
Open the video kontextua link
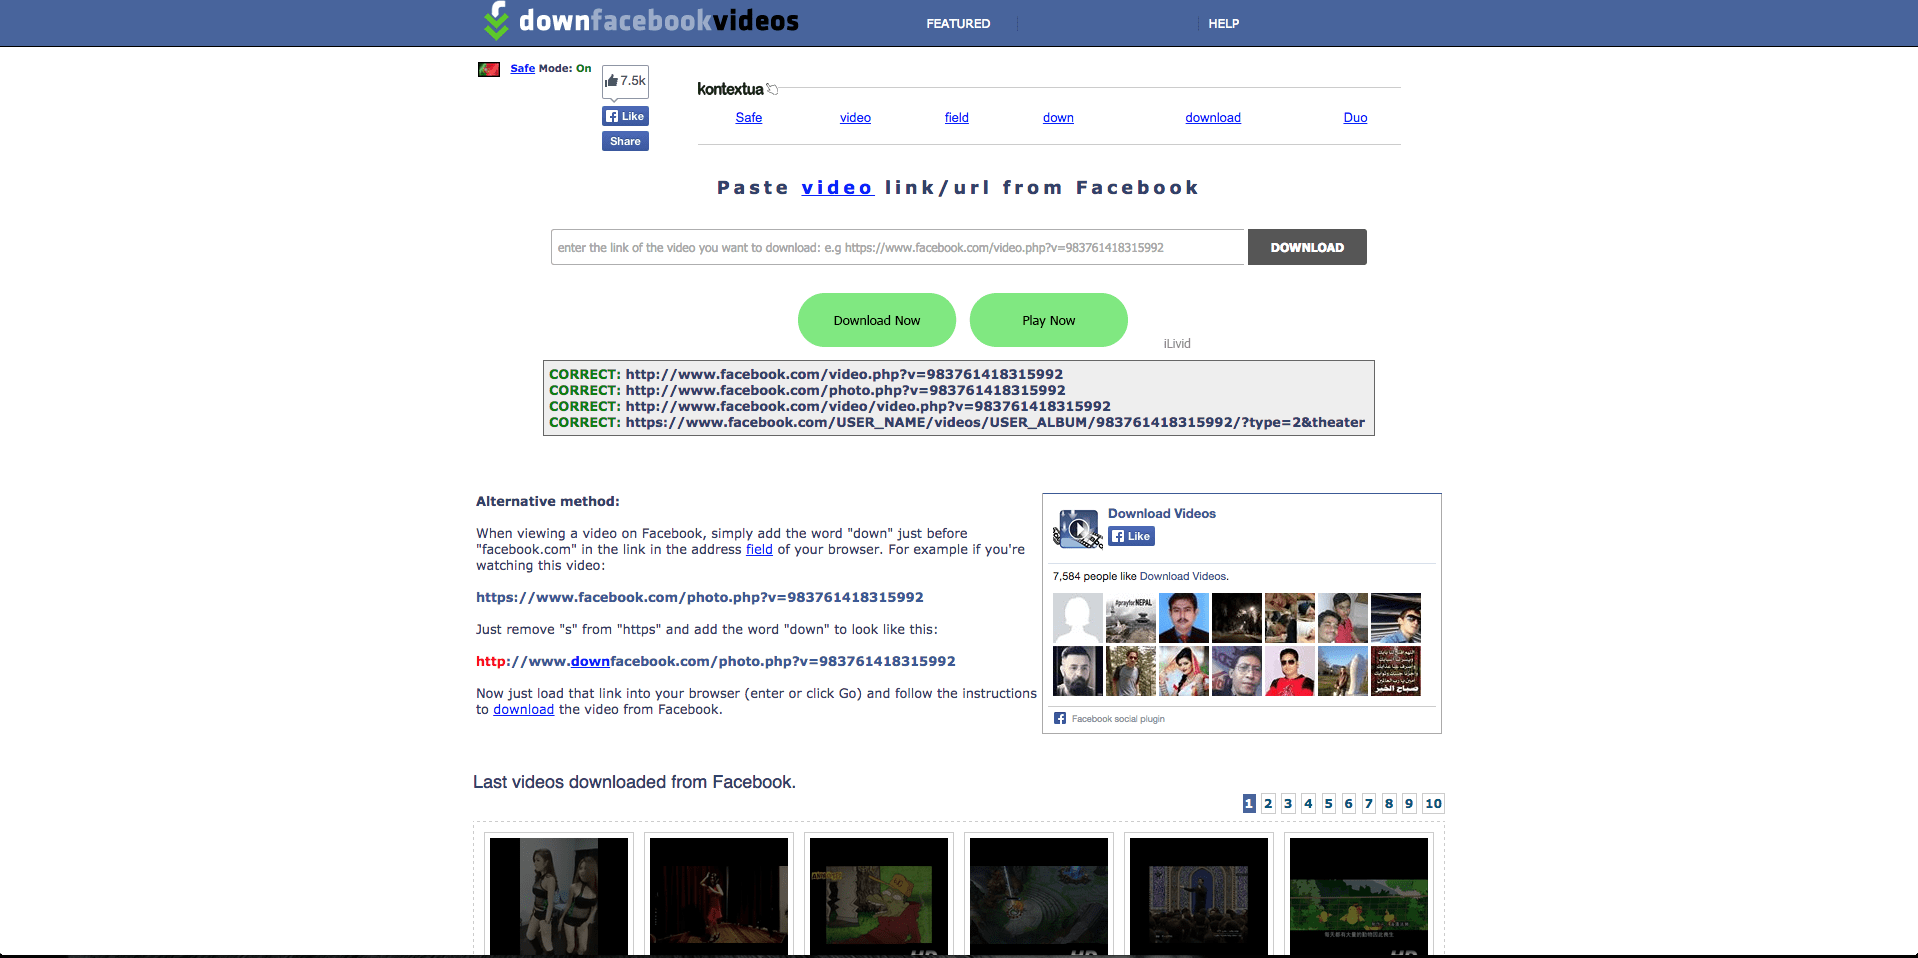tap(855, 117)
